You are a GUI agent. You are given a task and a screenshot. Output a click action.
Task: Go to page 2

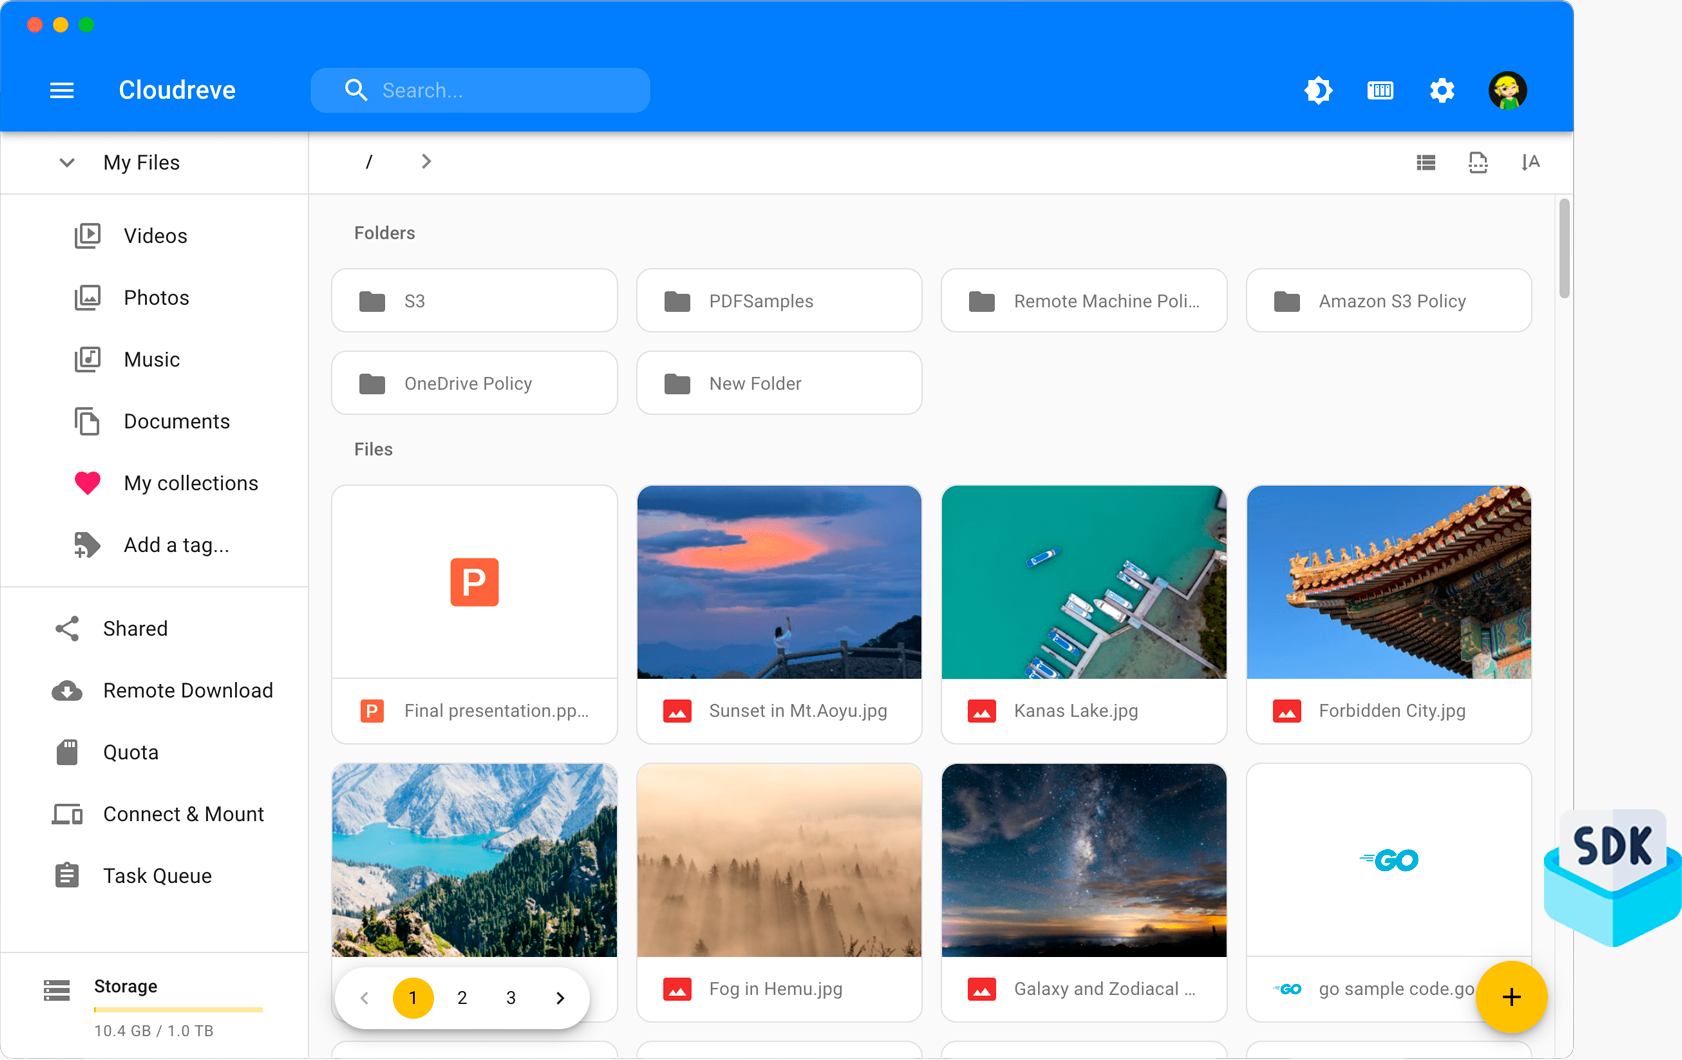[x=462, y=998]
